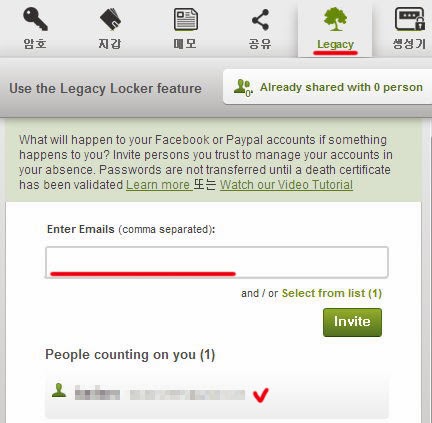
Task: Switch to the 암호 tab label
Action: click(x=35, y=44)
